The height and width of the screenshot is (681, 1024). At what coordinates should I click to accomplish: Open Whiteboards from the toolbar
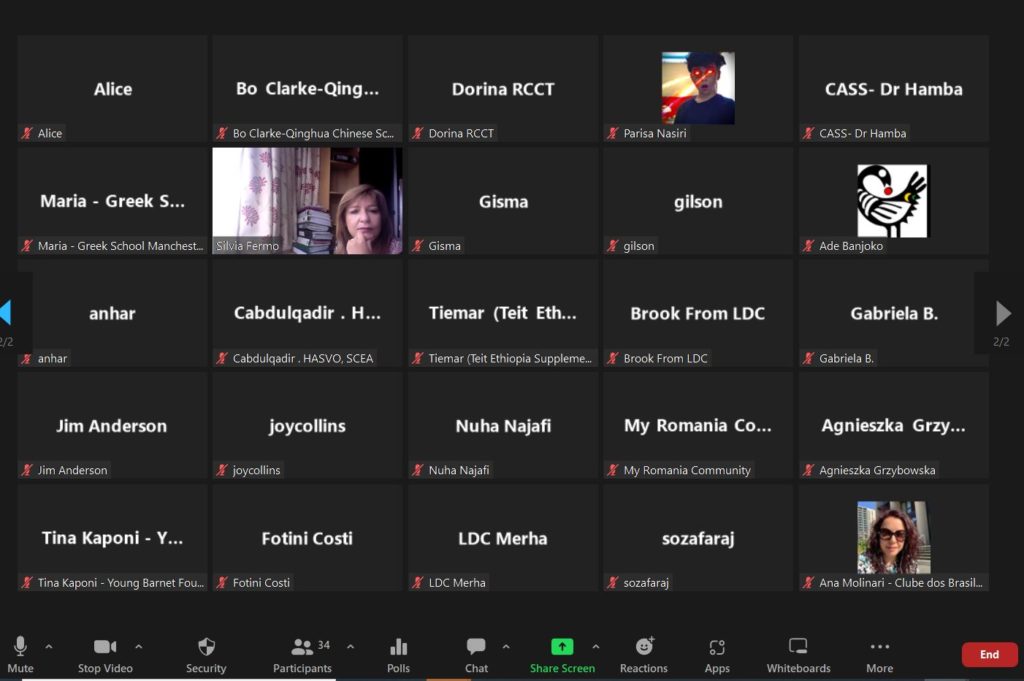798,655
